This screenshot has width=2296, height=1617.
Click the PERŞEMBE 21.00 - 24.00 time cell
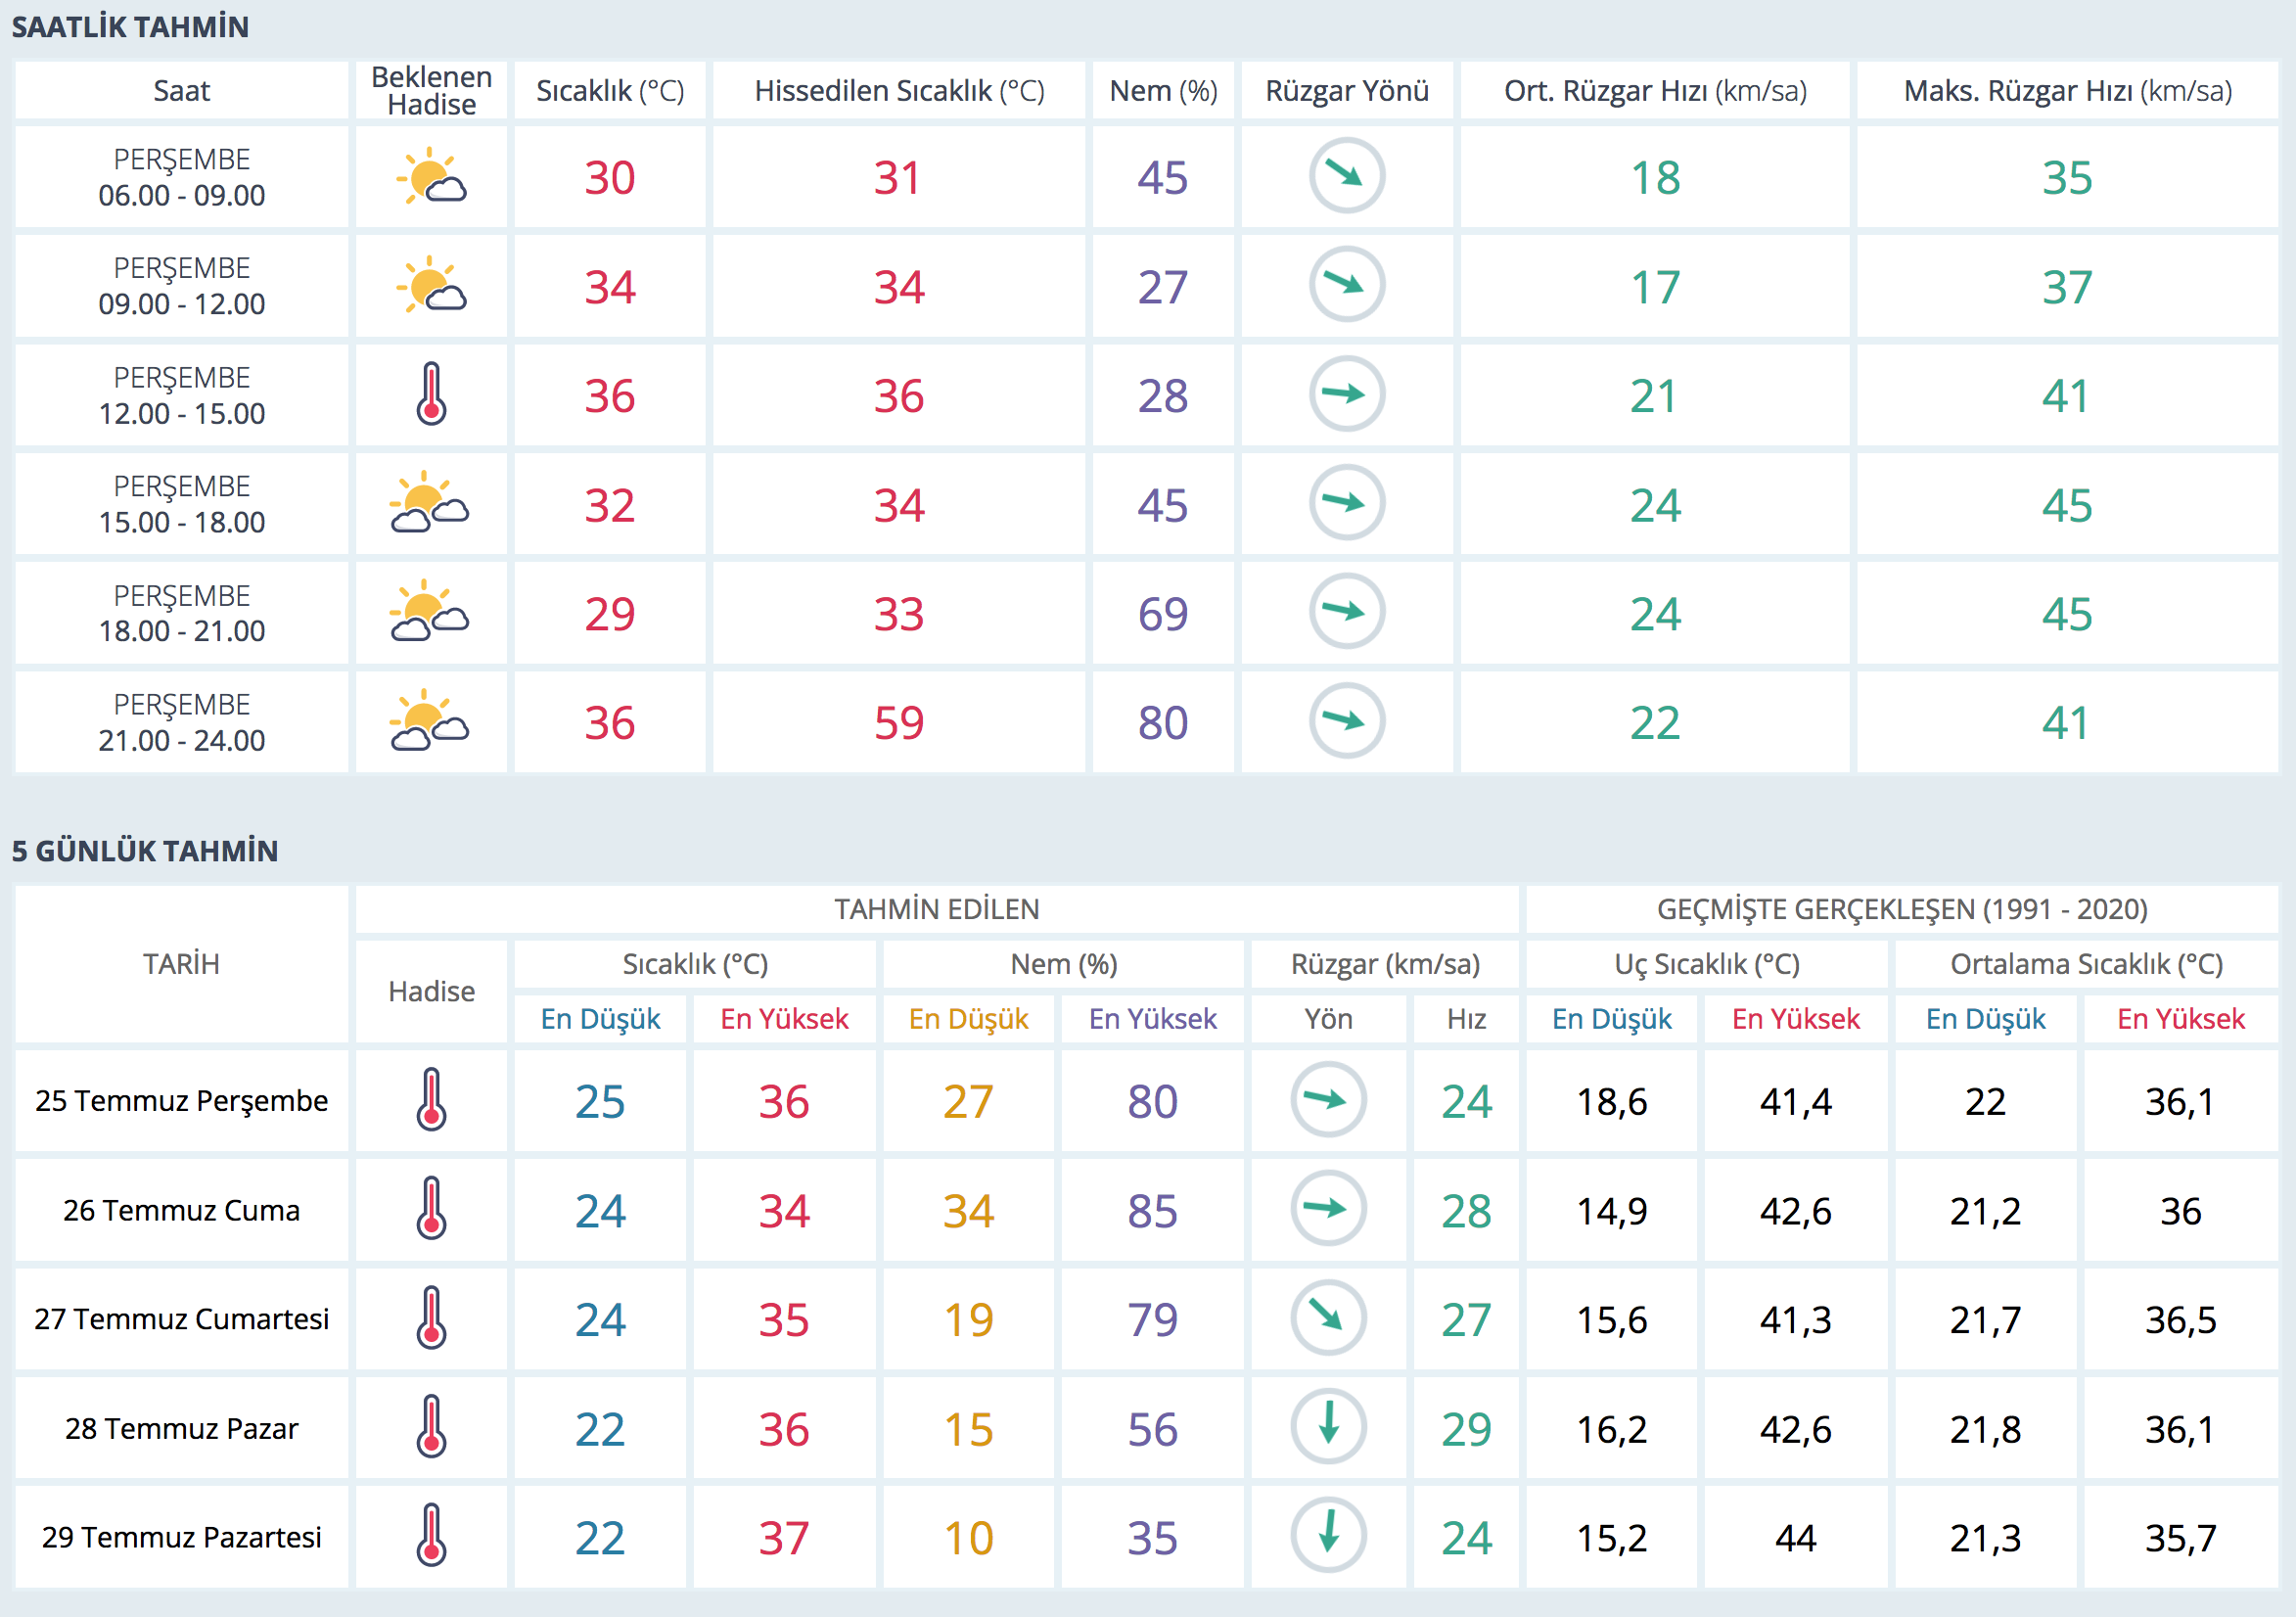coord(181,722)
